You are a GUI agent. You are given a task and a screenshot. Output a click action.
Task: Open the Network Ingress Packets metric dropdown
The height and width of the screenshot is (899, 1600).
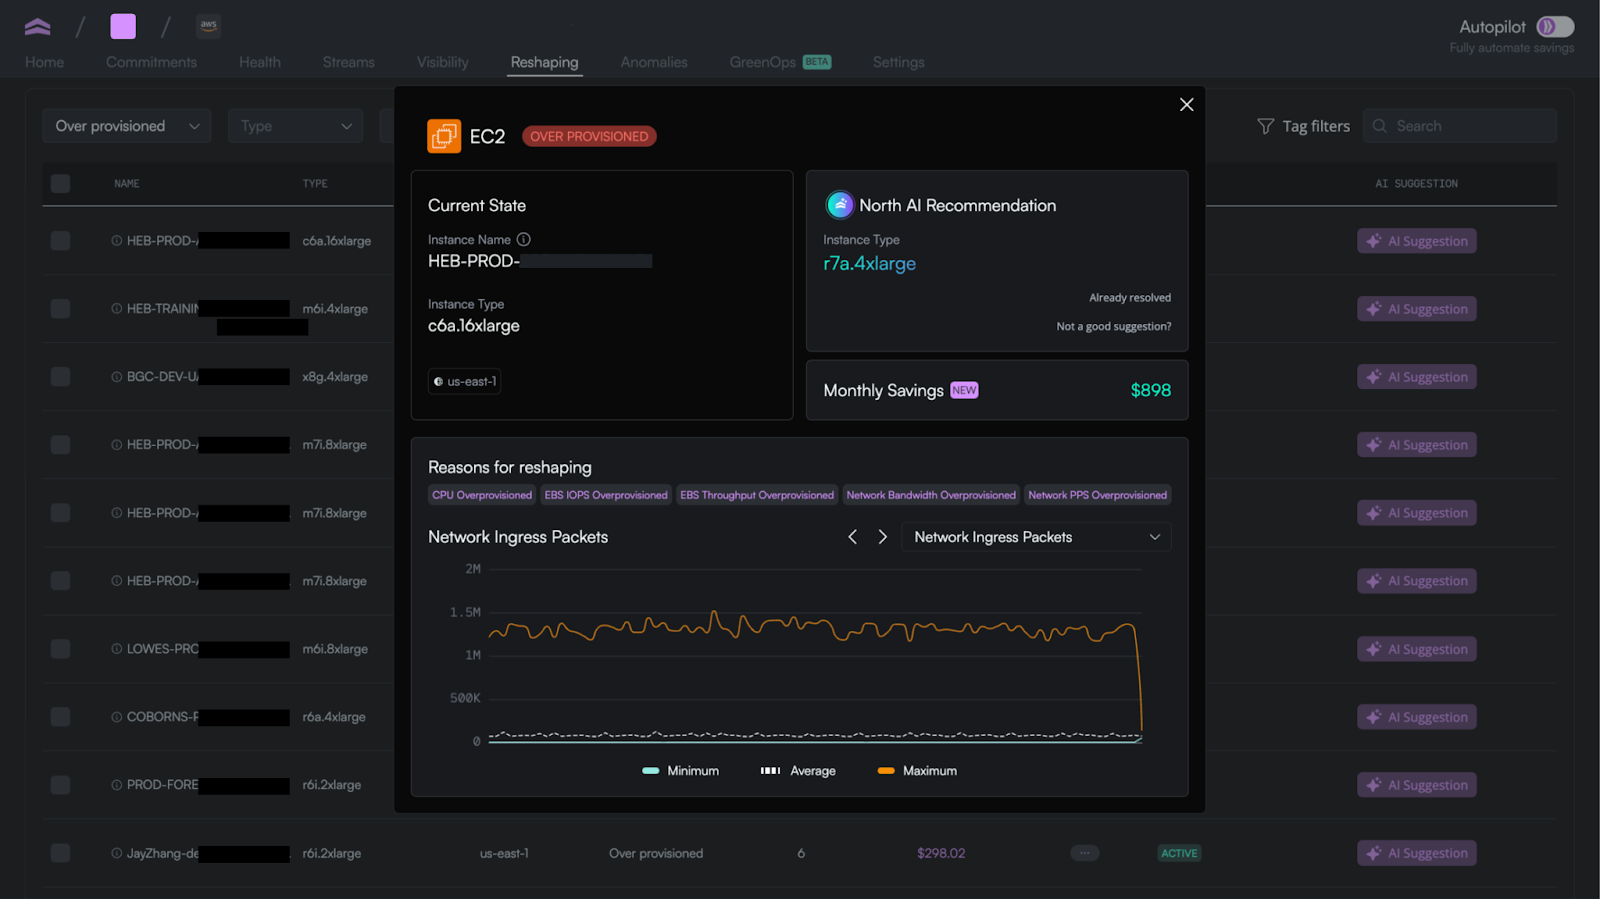point(1036,537)
